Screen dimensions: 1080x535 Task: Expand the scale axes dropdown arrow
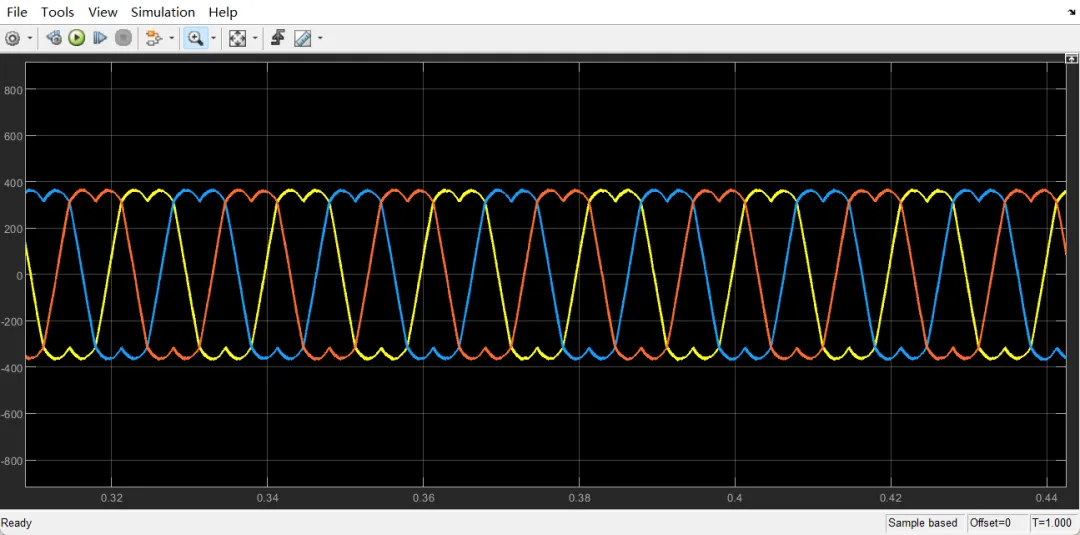click(x=255, y=39)
